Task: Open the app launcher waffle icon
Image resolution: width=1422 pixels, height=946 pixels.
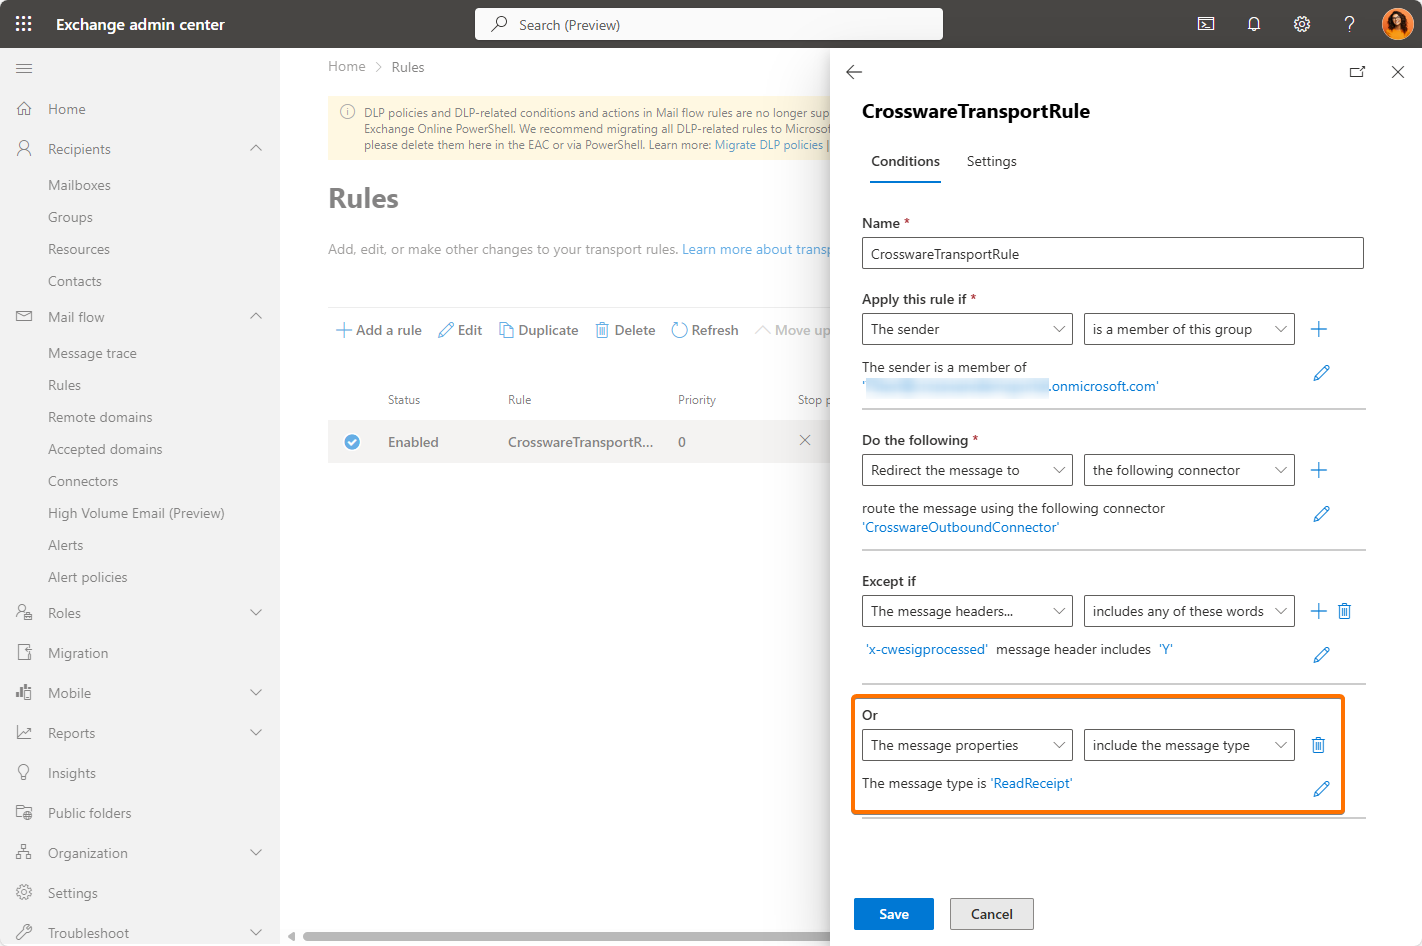Action: tap(24, 24)
